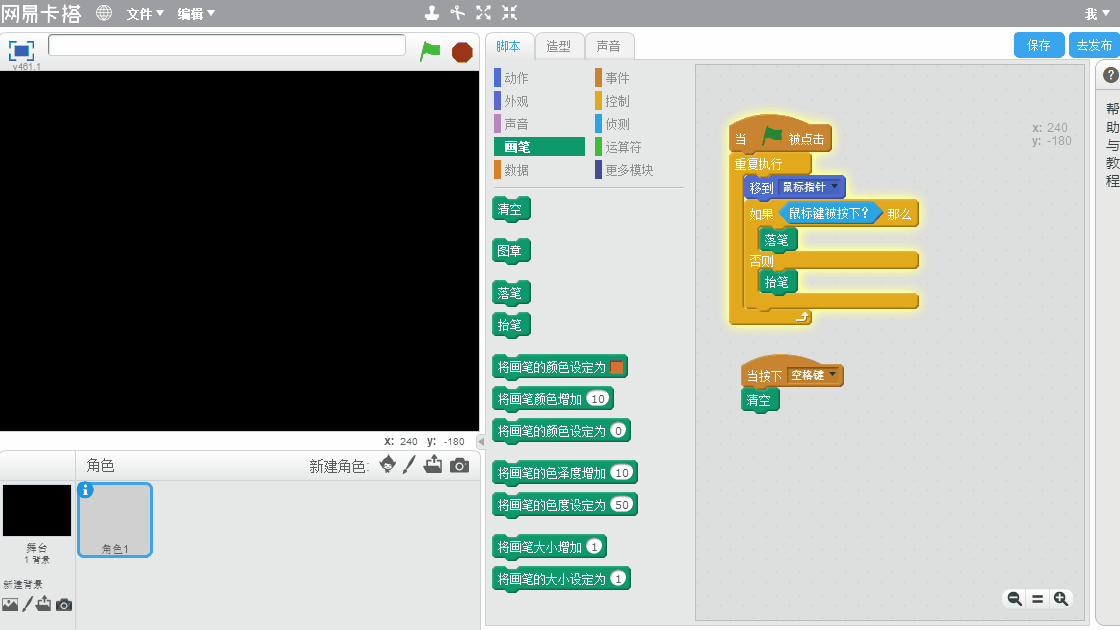
Task: Paint a new sprite
Action: click(x=409, y=465)
